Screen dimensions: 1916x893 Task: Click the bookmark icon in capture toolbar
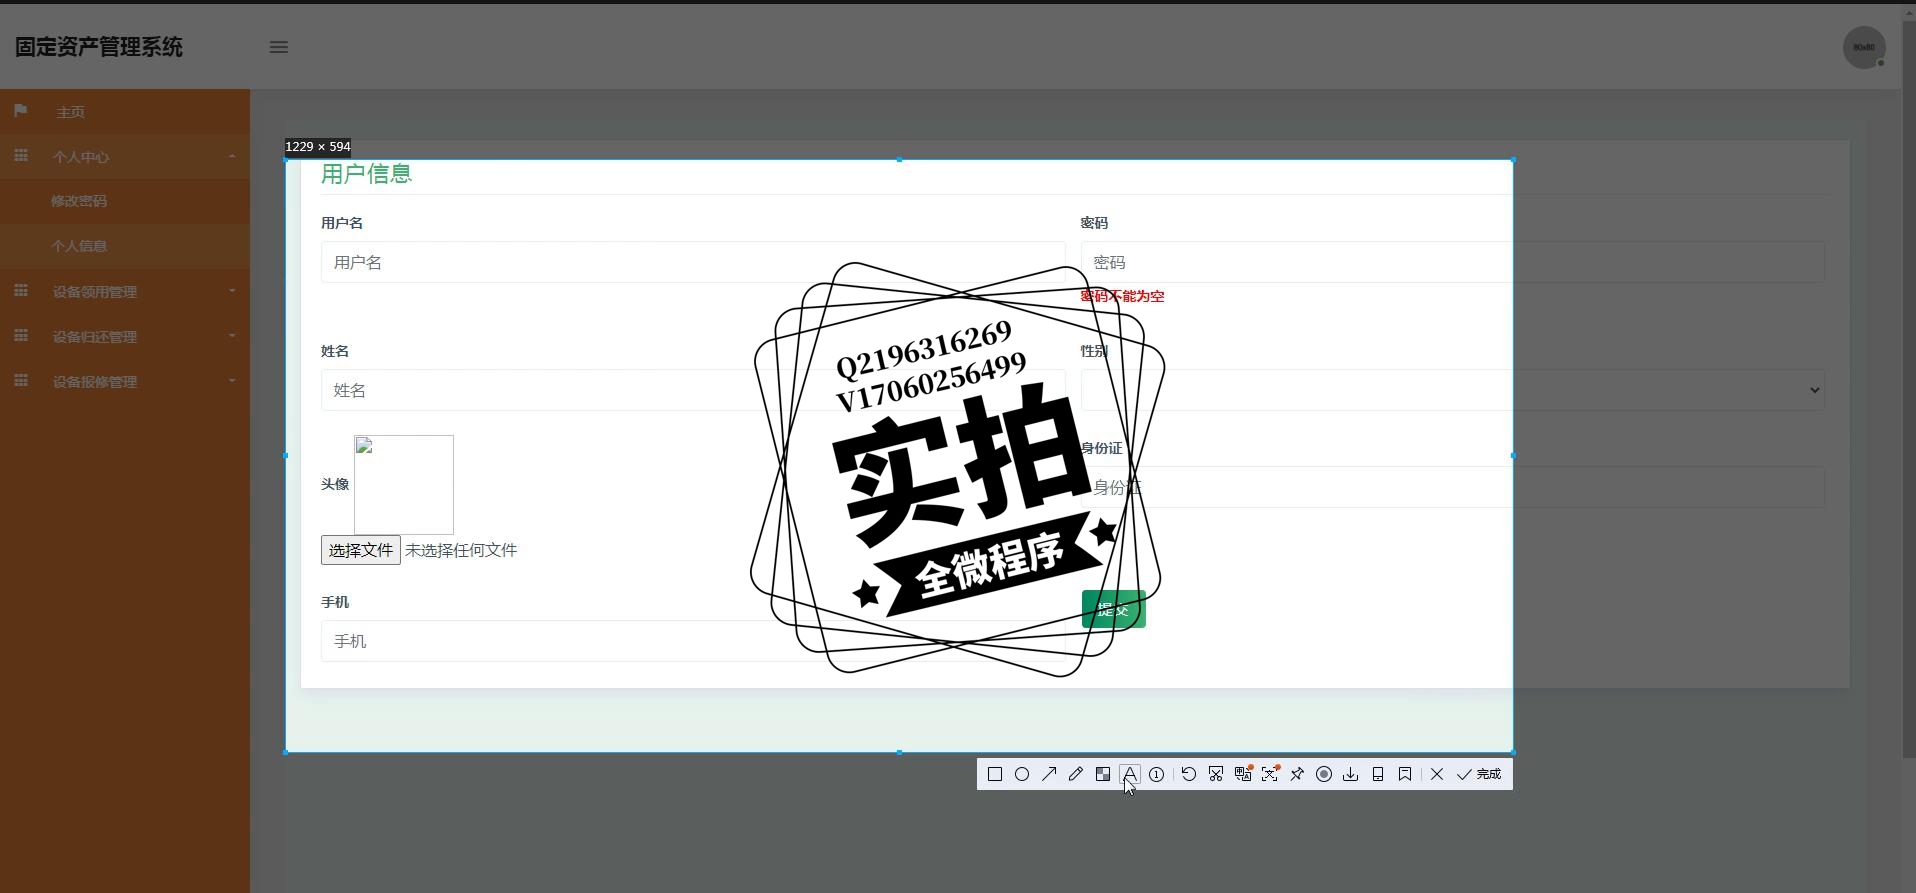pyautogui.click(x=1405, y=774)
